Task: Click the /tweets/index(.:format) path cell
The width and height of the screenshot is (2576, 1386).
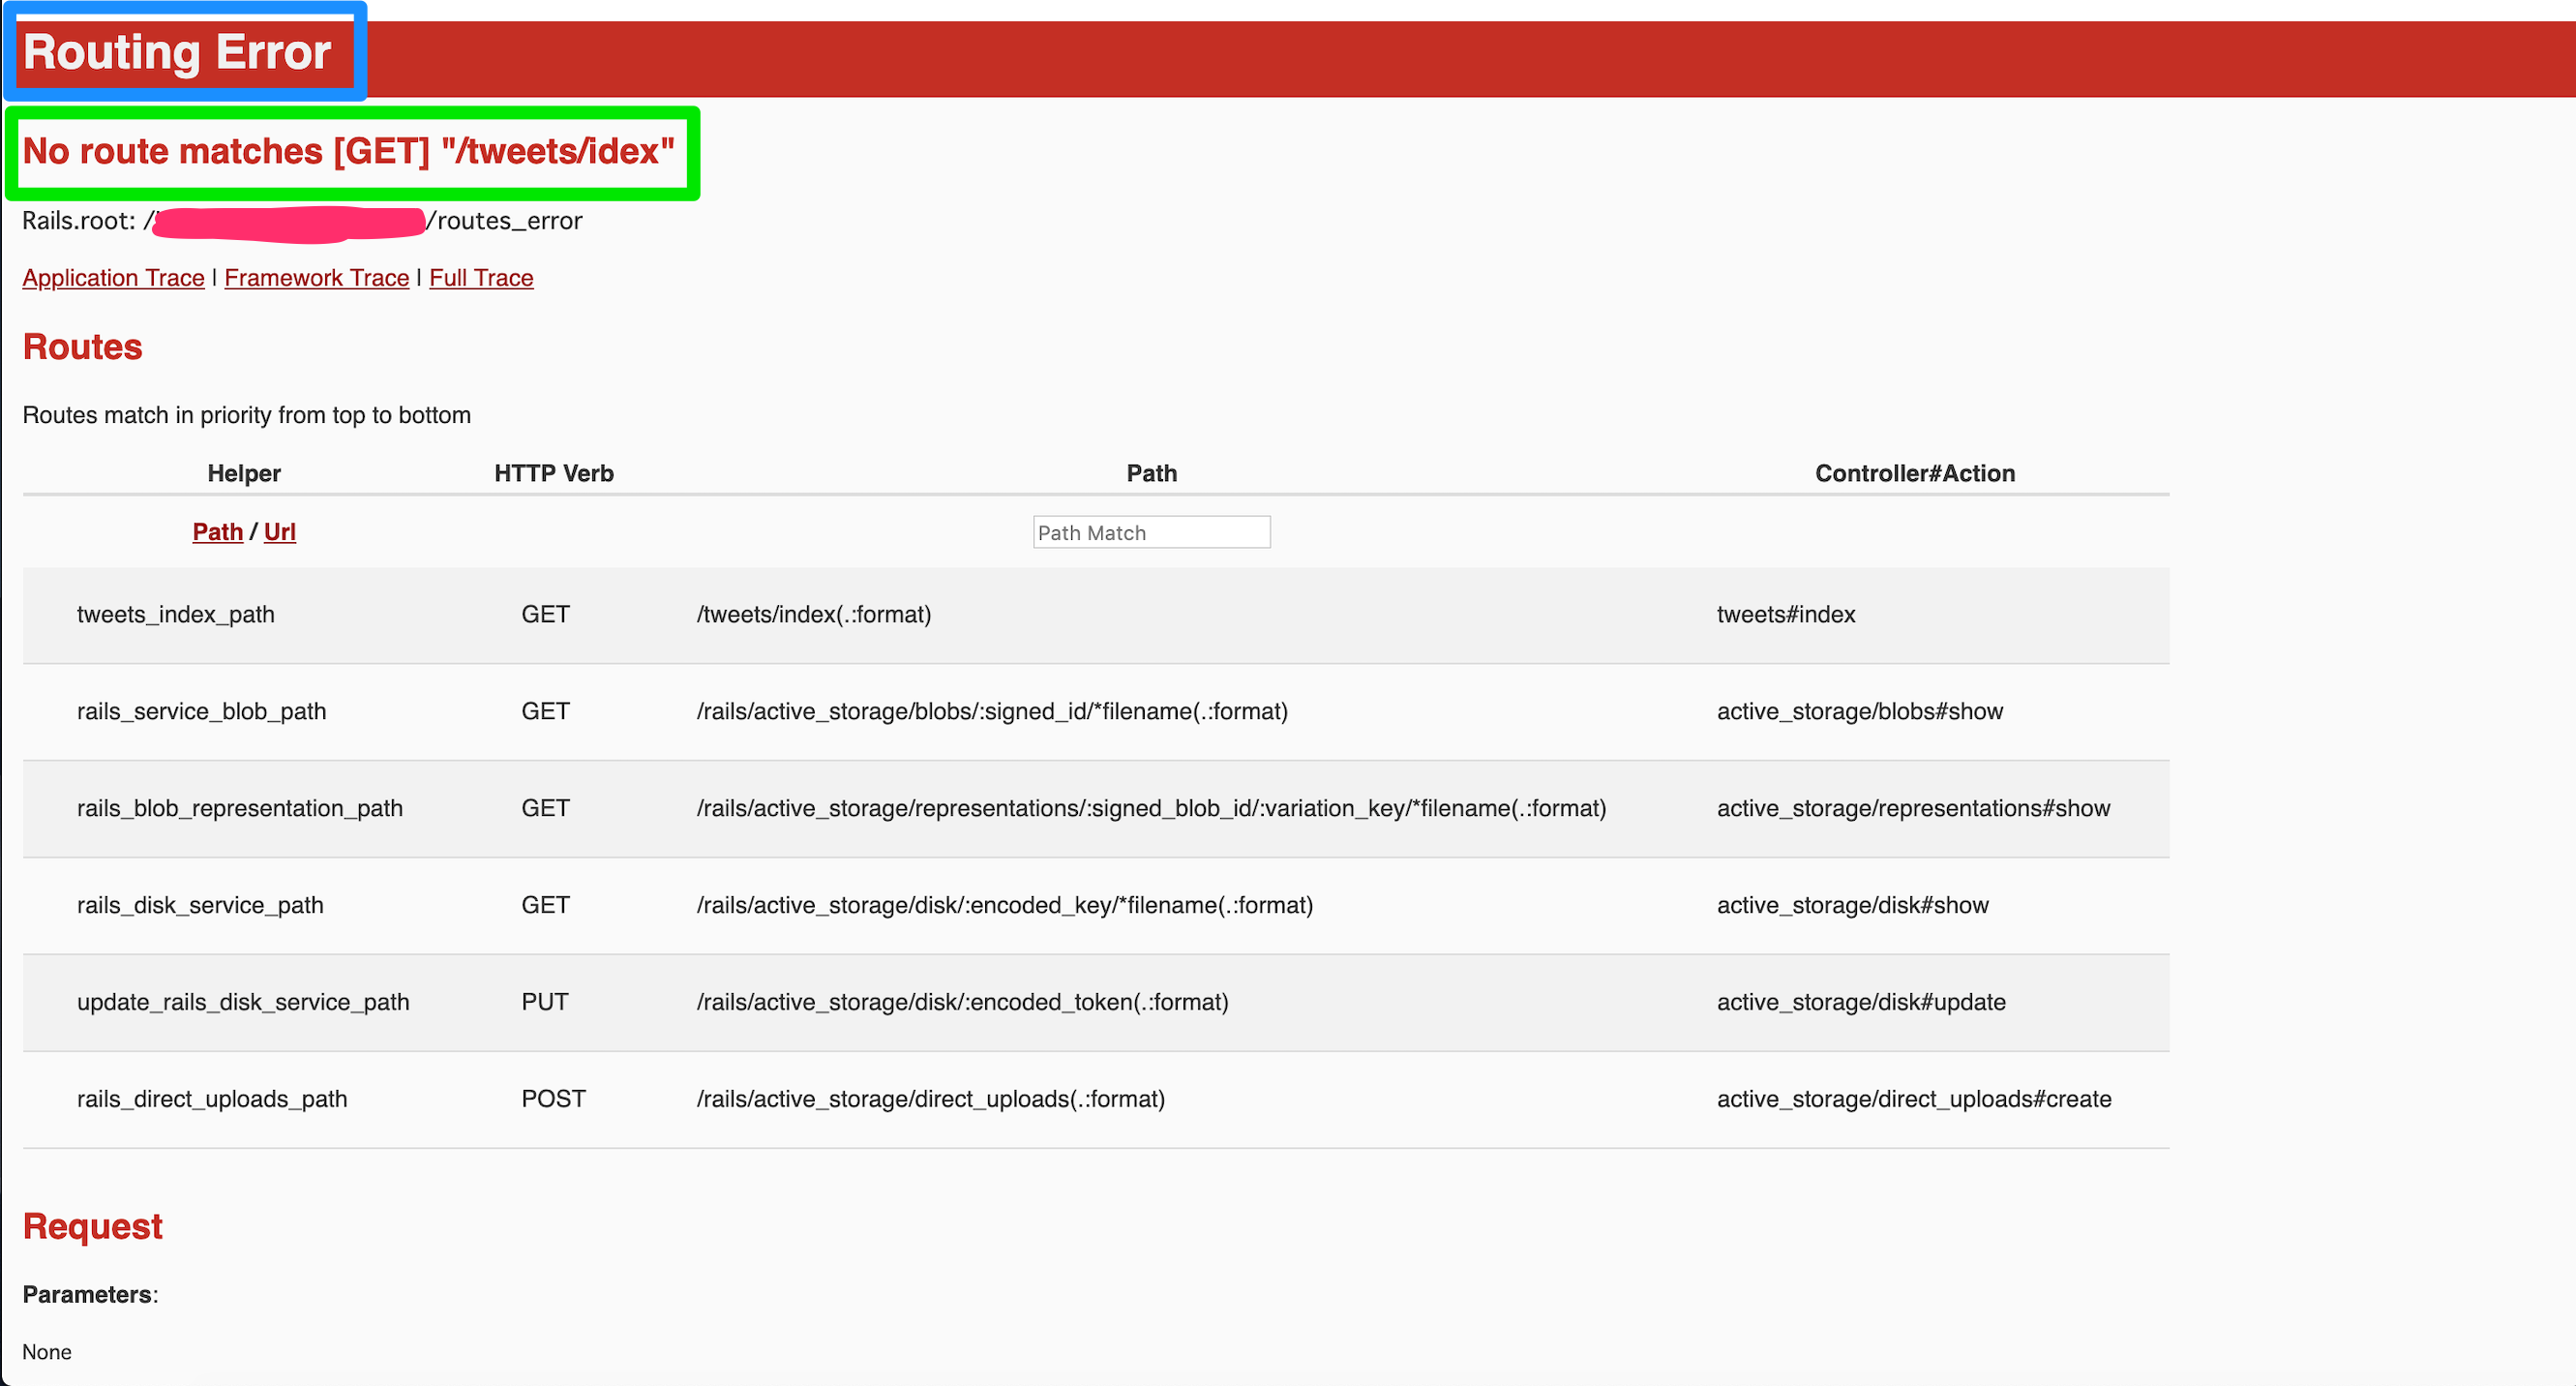Action: coord(814,615)
